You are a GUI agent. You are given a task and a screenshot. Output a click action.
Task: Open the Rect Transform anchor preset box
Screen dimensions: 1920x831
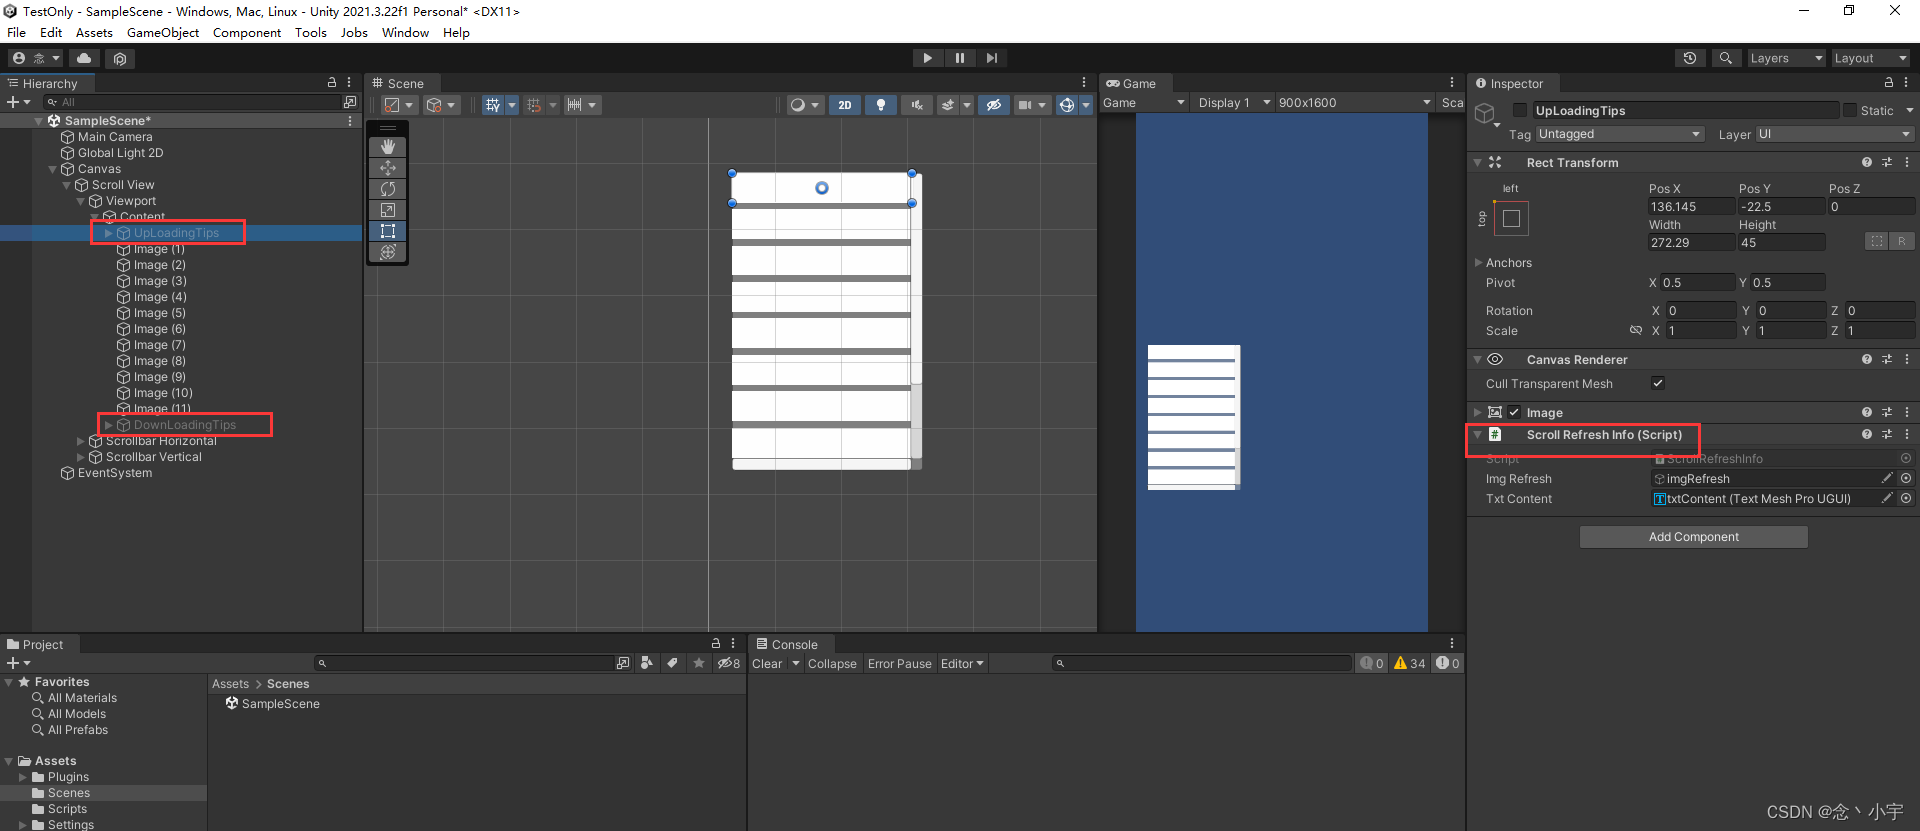tap(1511, 218)
